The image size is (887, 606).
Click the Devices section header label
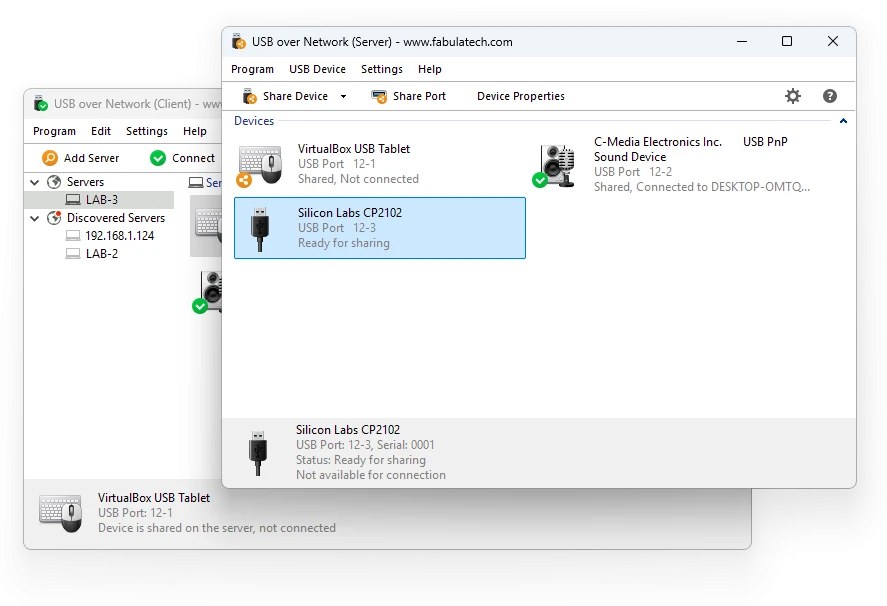click(x=254, y=121)
